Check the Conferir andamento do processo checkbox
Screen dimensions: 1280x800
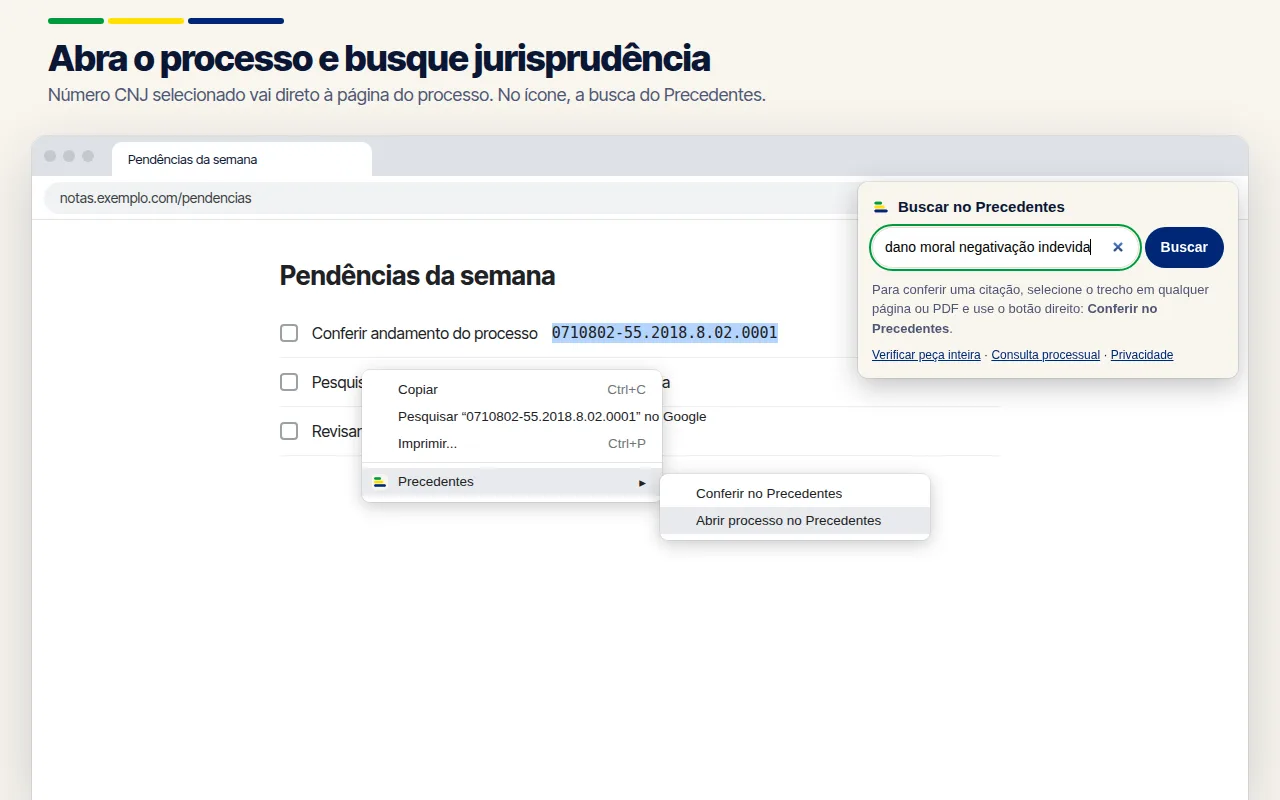pos(289,333)
